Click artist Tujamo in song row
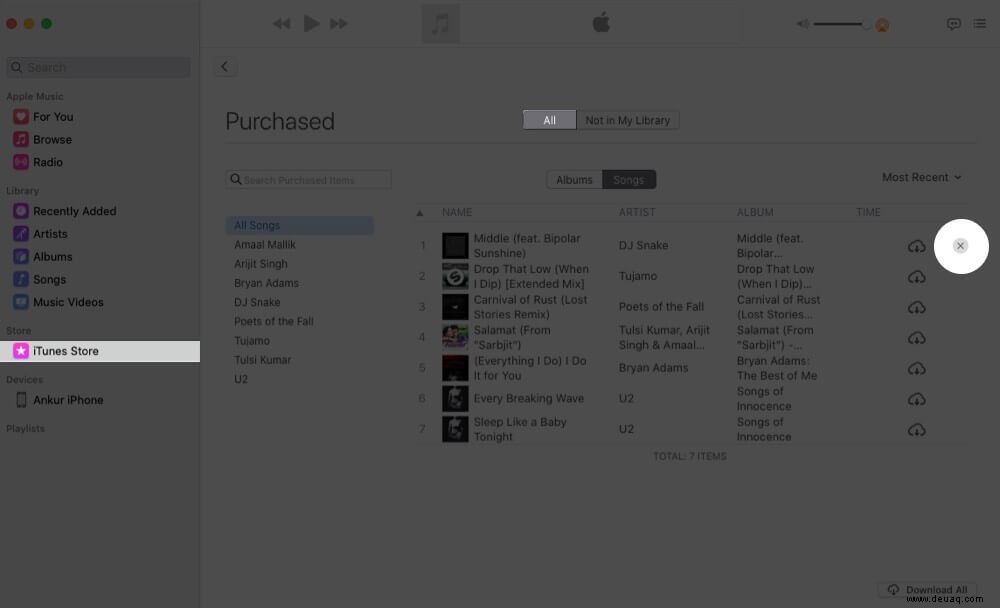This screenshot has width=1000, height=608. (x=638, y=276)
